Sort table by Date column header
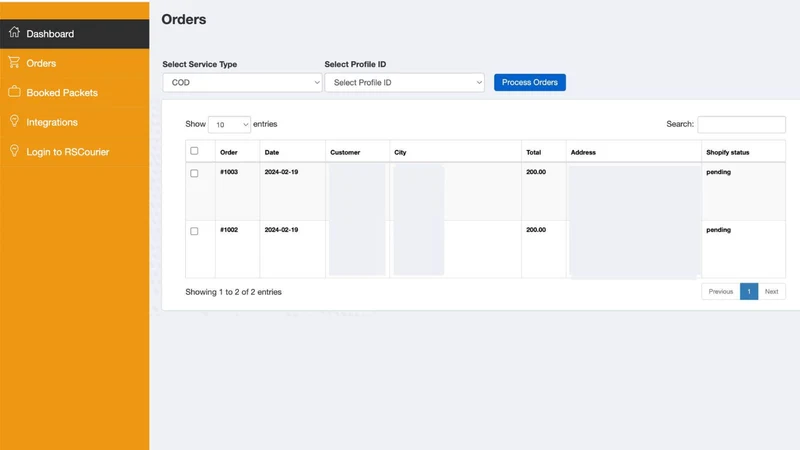800x450 pixels. click(x=292, y=152)
